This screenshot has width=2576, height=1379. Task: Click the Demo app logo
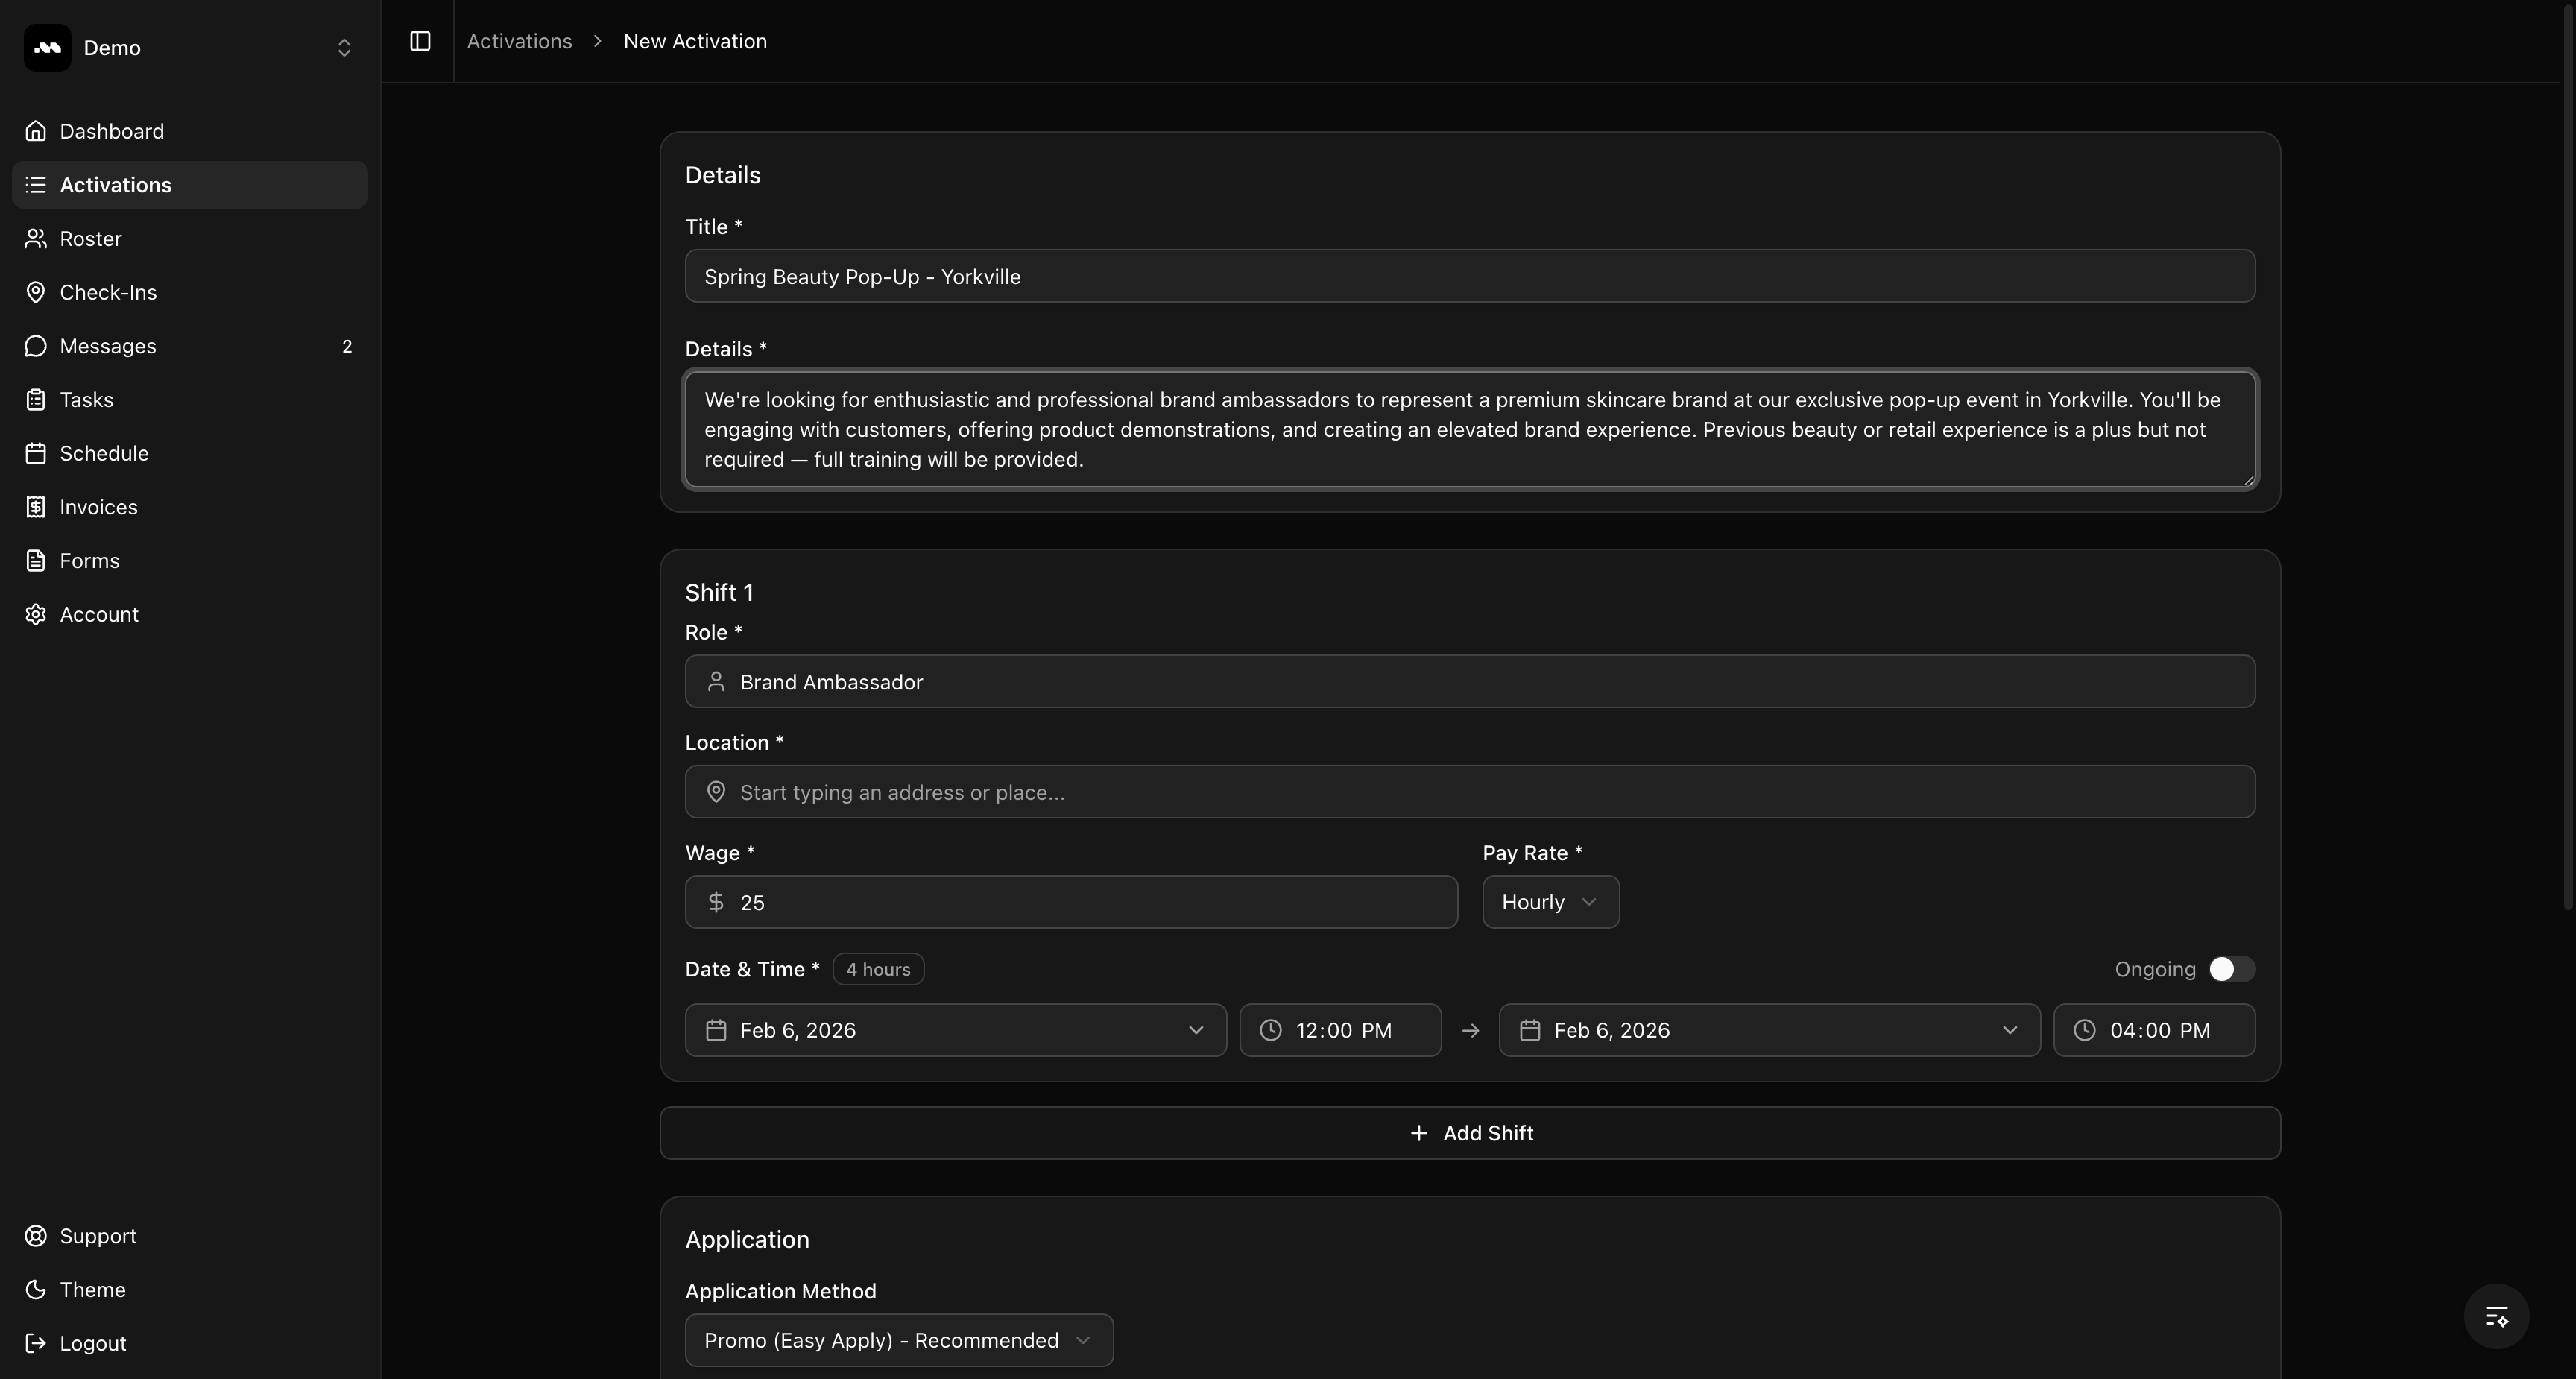tap(47, 48)
